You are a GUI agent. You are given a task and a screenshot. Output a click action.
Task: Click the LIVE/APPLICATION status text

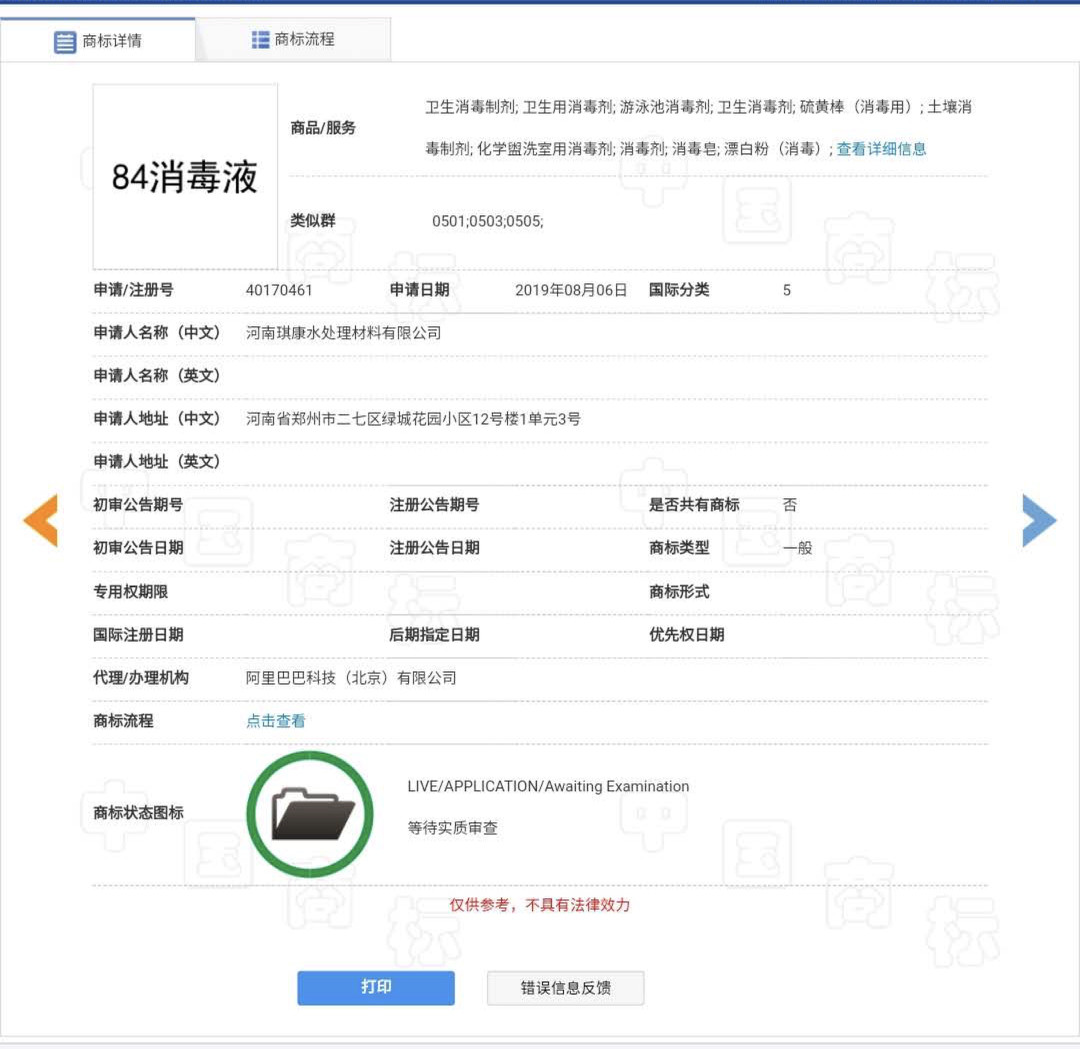(546, 786)
